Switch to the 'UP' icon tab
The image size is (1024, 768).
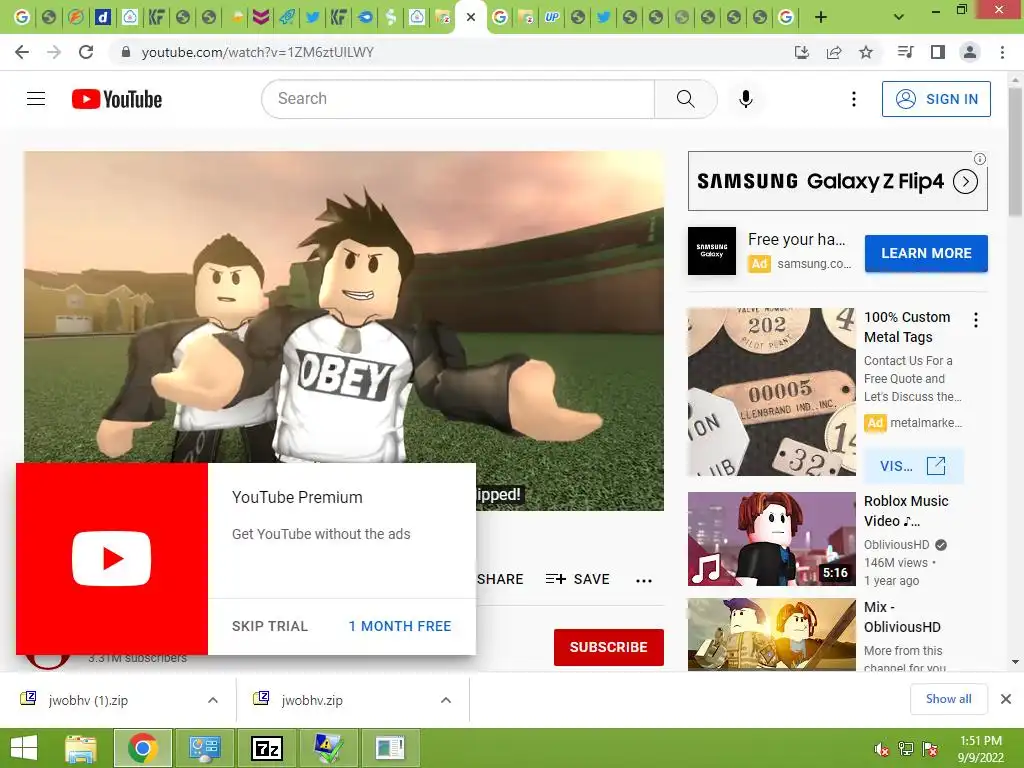pos(552,17)
